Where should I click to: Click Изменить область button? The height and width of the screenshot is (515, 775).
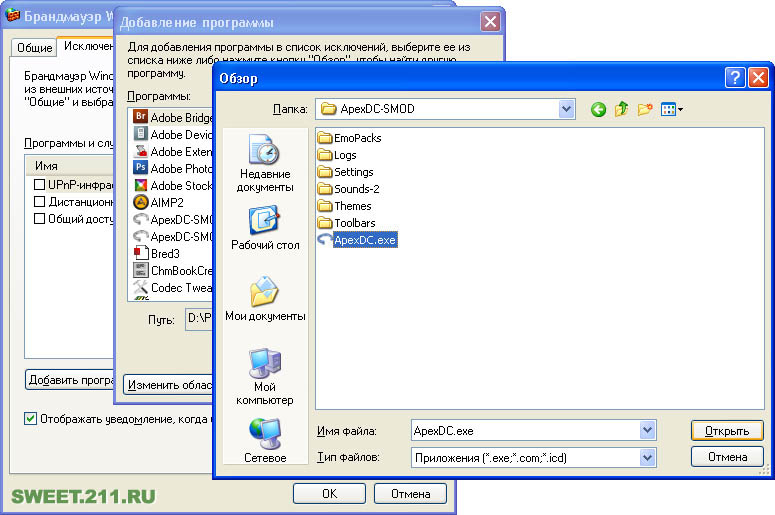click(x=168, y=385)
